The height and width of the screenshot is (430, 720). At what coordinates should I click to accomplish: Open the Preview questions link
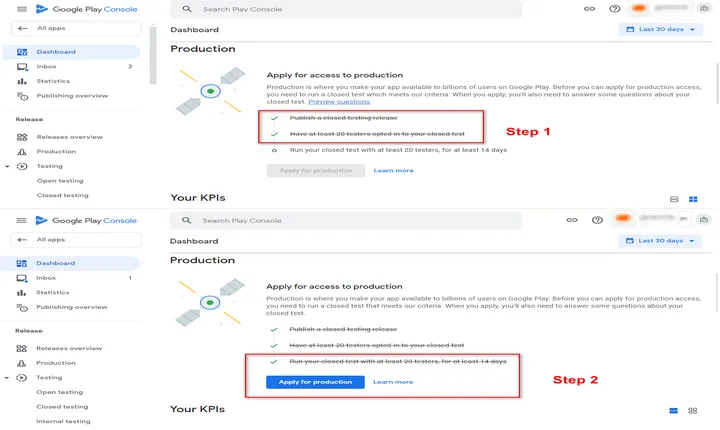click(x=339, y=102)
